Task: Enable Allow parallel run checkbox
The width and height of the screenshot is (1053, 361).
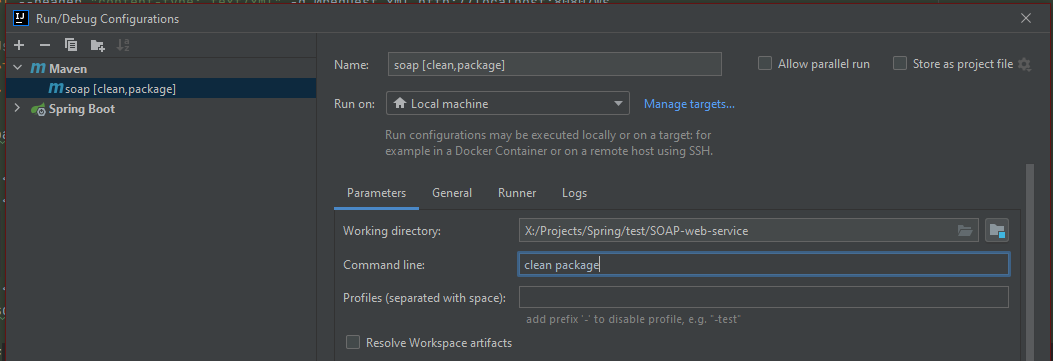Action: pos(765,64)
